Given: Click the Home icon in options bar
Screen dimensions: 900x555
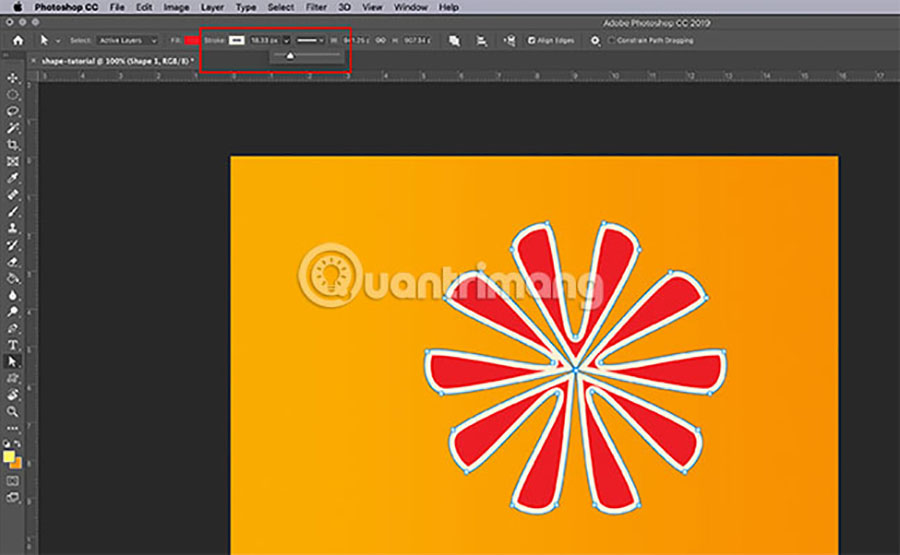Looking at the screenshot, I should [16, 41].
